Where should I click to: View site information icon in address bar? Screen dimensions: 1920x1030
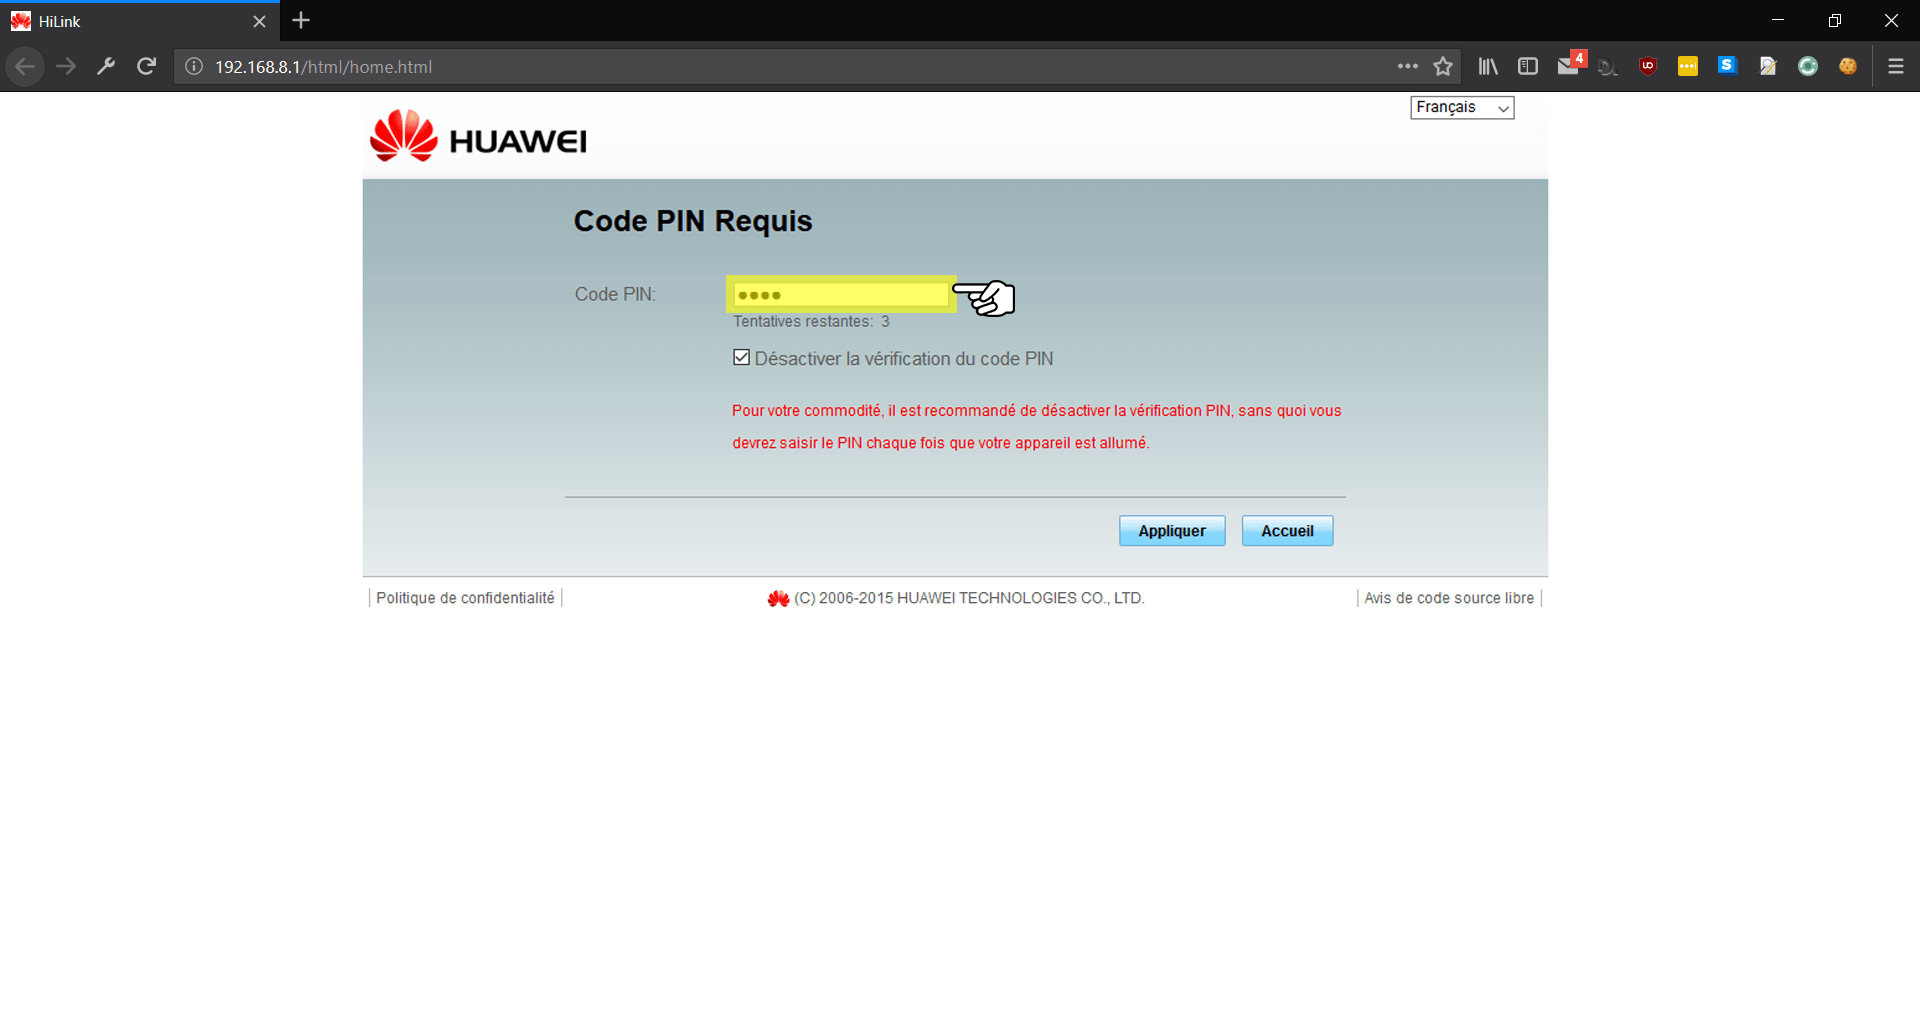(x=194, y=67)
